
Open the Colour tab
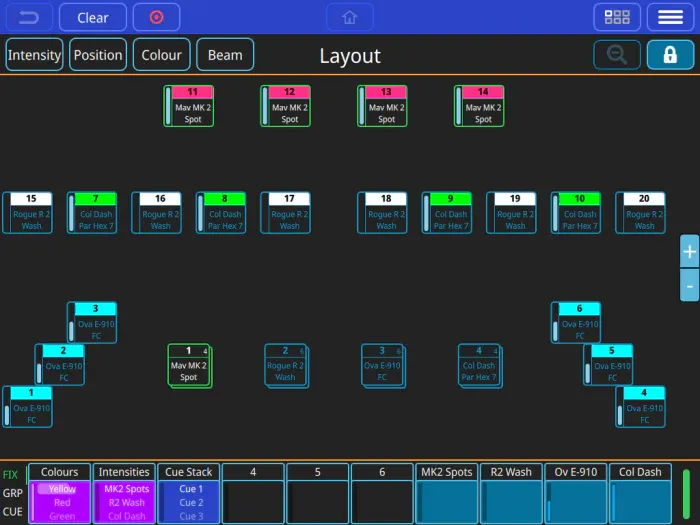point(162,55)
